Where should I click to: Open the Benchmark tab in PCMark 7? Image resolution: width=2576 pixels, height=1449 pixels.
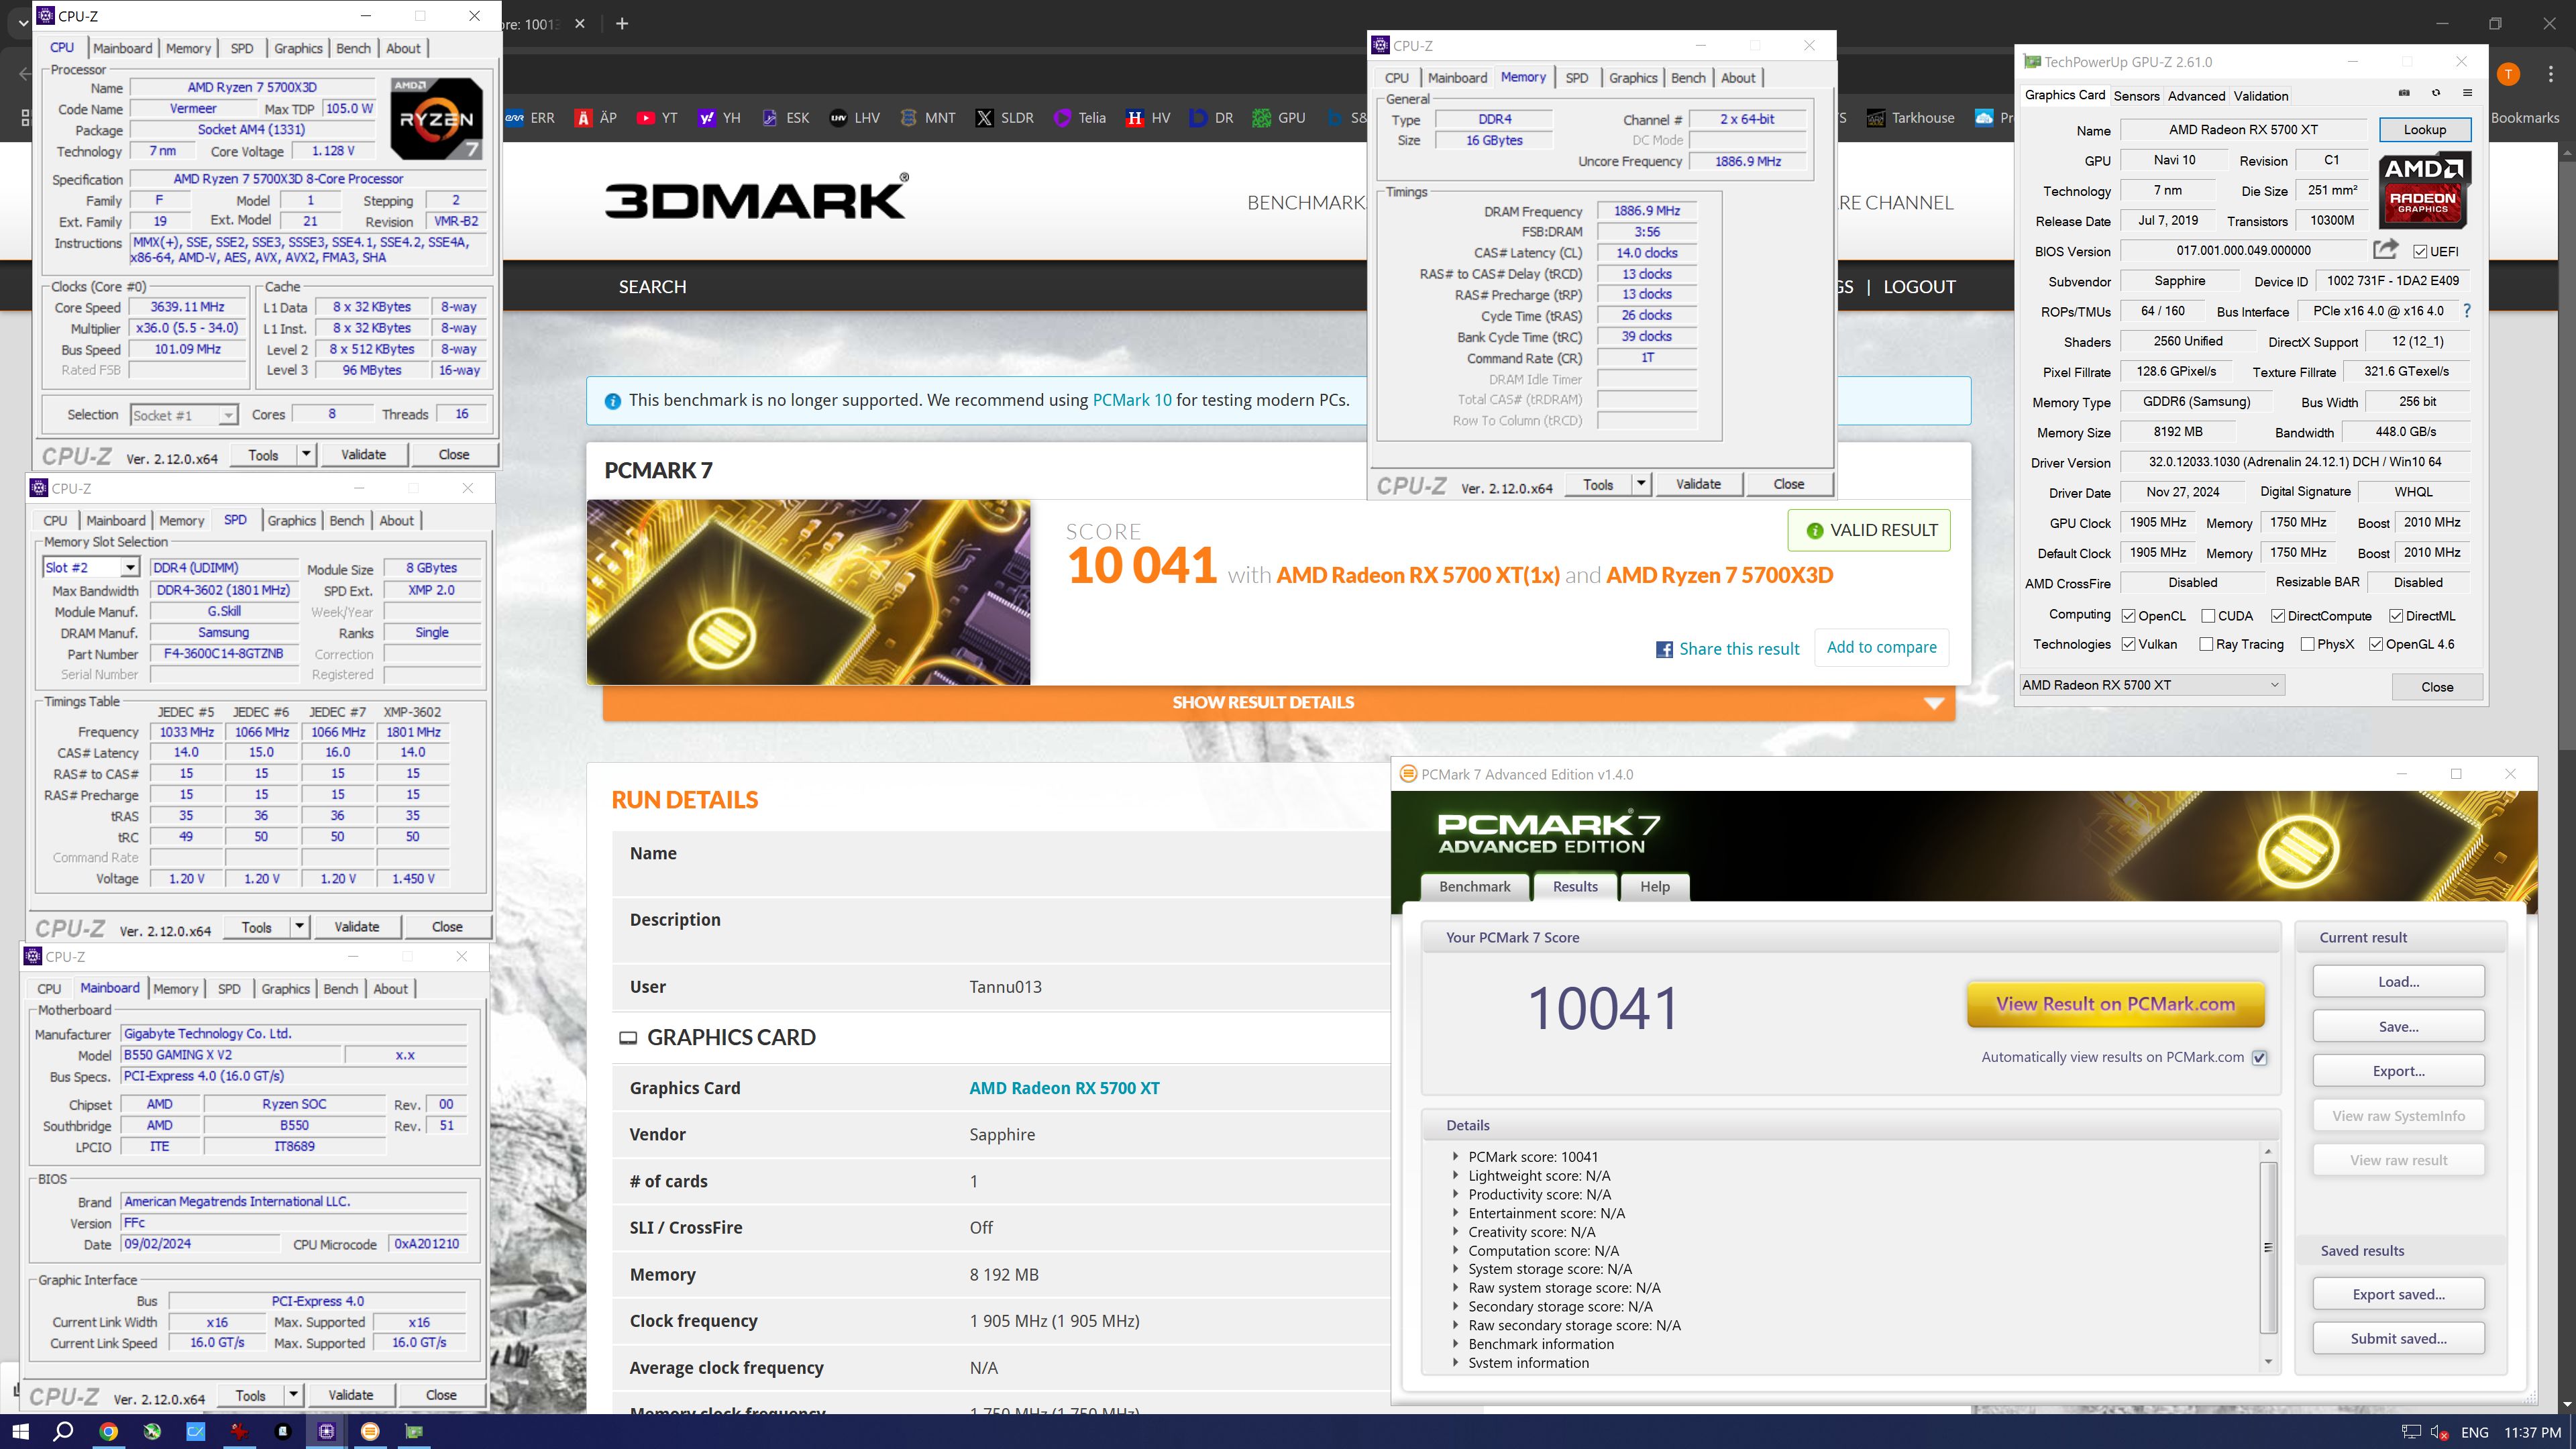[1474, 886]
